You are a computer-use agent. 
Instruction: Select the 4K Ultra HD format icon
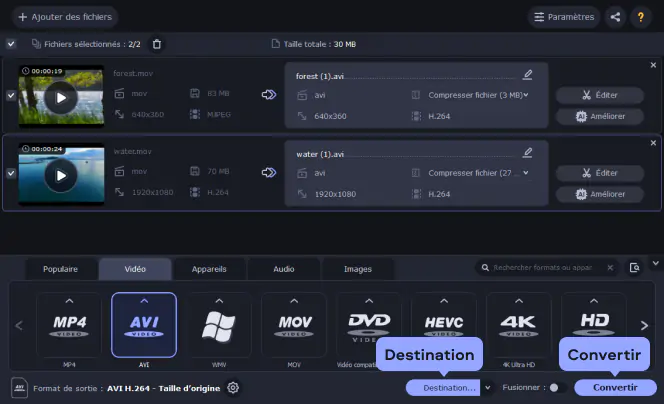(519, 325)
